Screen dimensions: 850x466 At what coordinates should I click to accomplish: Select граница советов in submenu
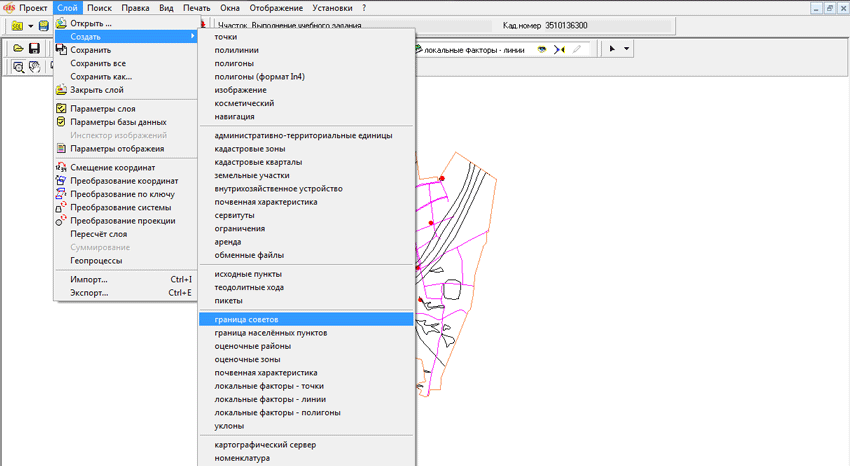(x=306, y=319)
